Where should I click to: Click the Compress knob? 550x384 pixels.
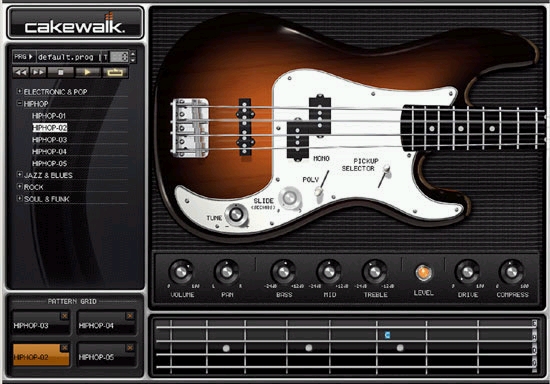point(512,272)
